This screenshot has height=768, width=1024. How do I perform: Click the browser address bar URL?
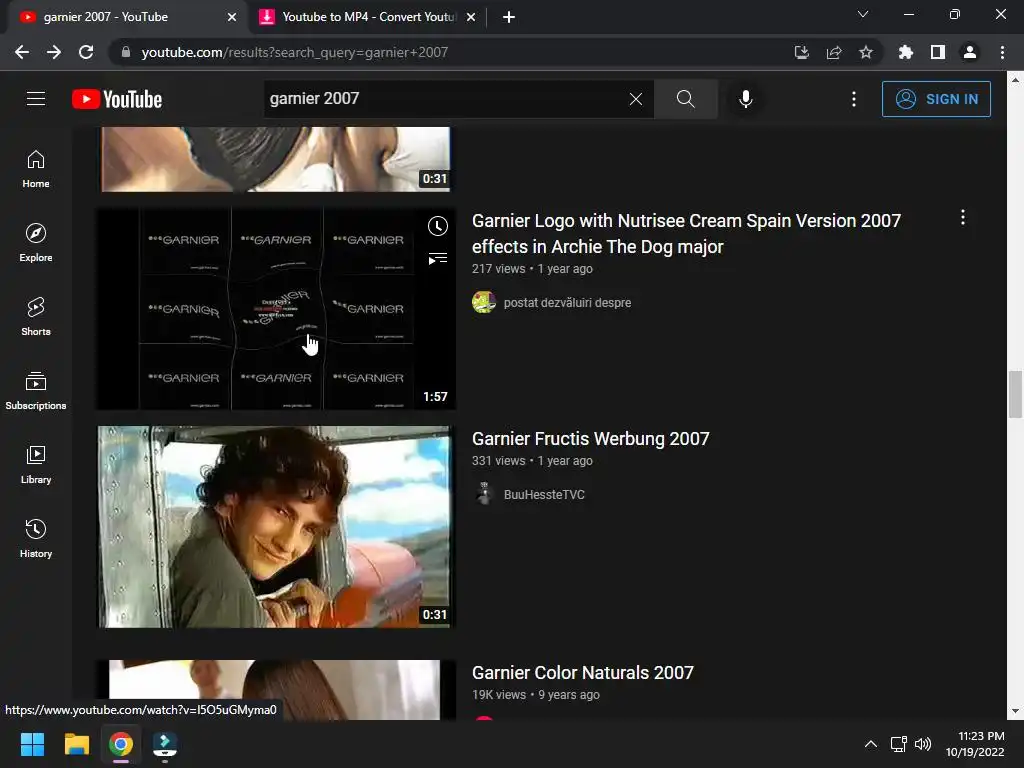(x=295, y=52)
